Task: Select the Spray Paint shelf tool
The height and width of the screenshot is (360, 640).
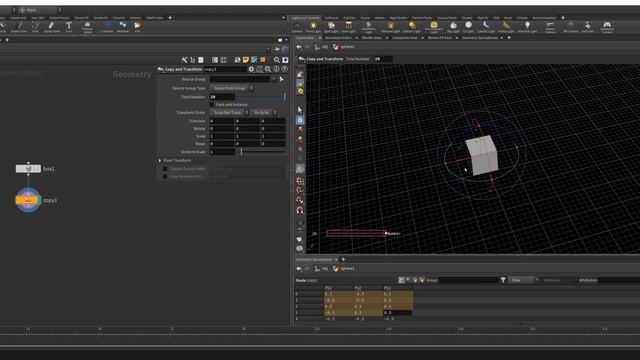Action: tap(51, 27)
